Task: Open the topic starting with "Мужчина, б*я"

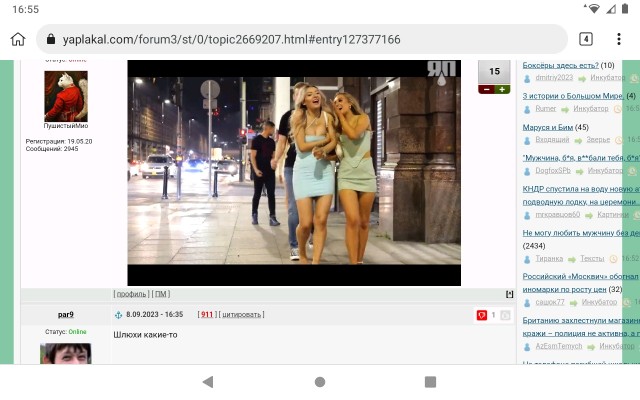Action: coord(581,158)
